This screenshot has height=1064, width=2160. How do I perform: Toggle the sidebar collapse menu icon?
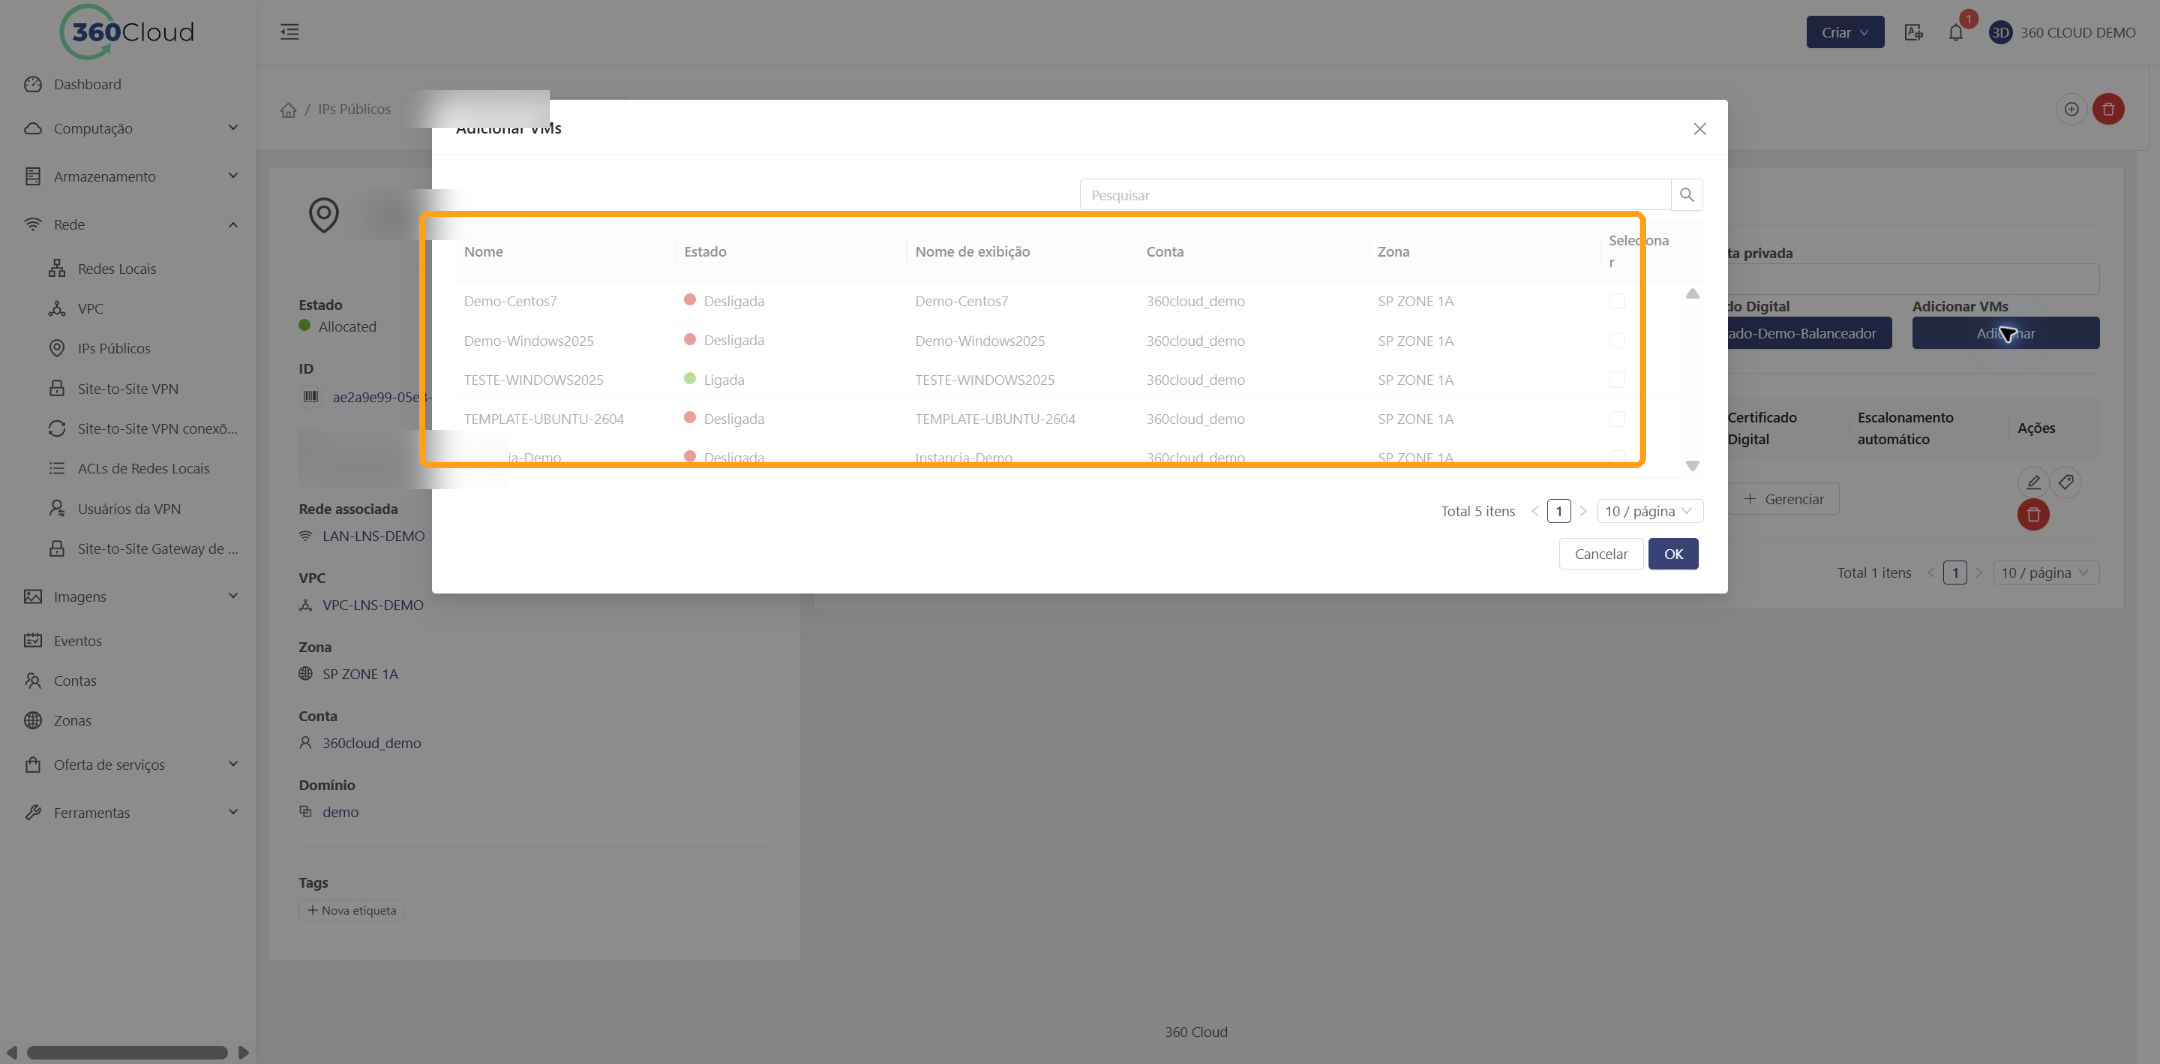point(290,32)
